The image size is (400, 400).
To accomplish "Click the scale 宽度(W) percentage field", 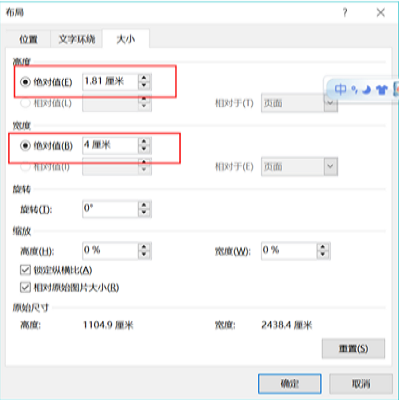I will [289, 251].
